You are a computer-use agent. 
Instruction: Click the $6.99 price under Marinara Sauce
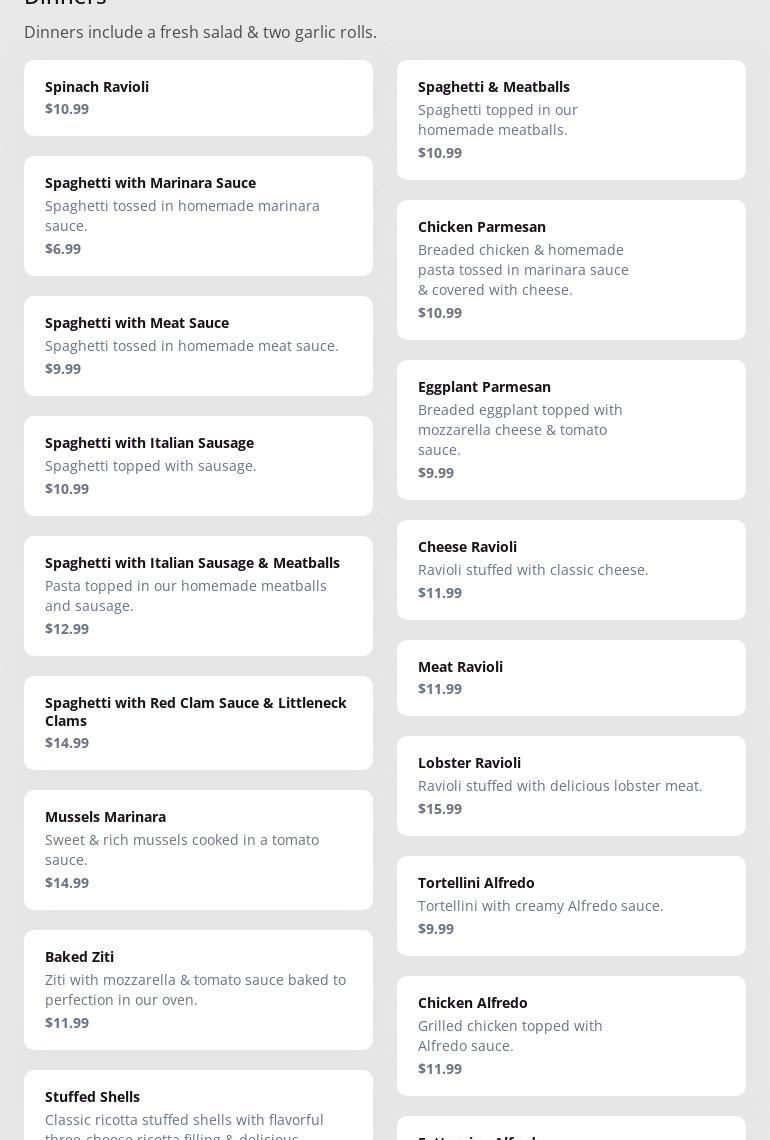pyautogui.click(x=63, y=249)
